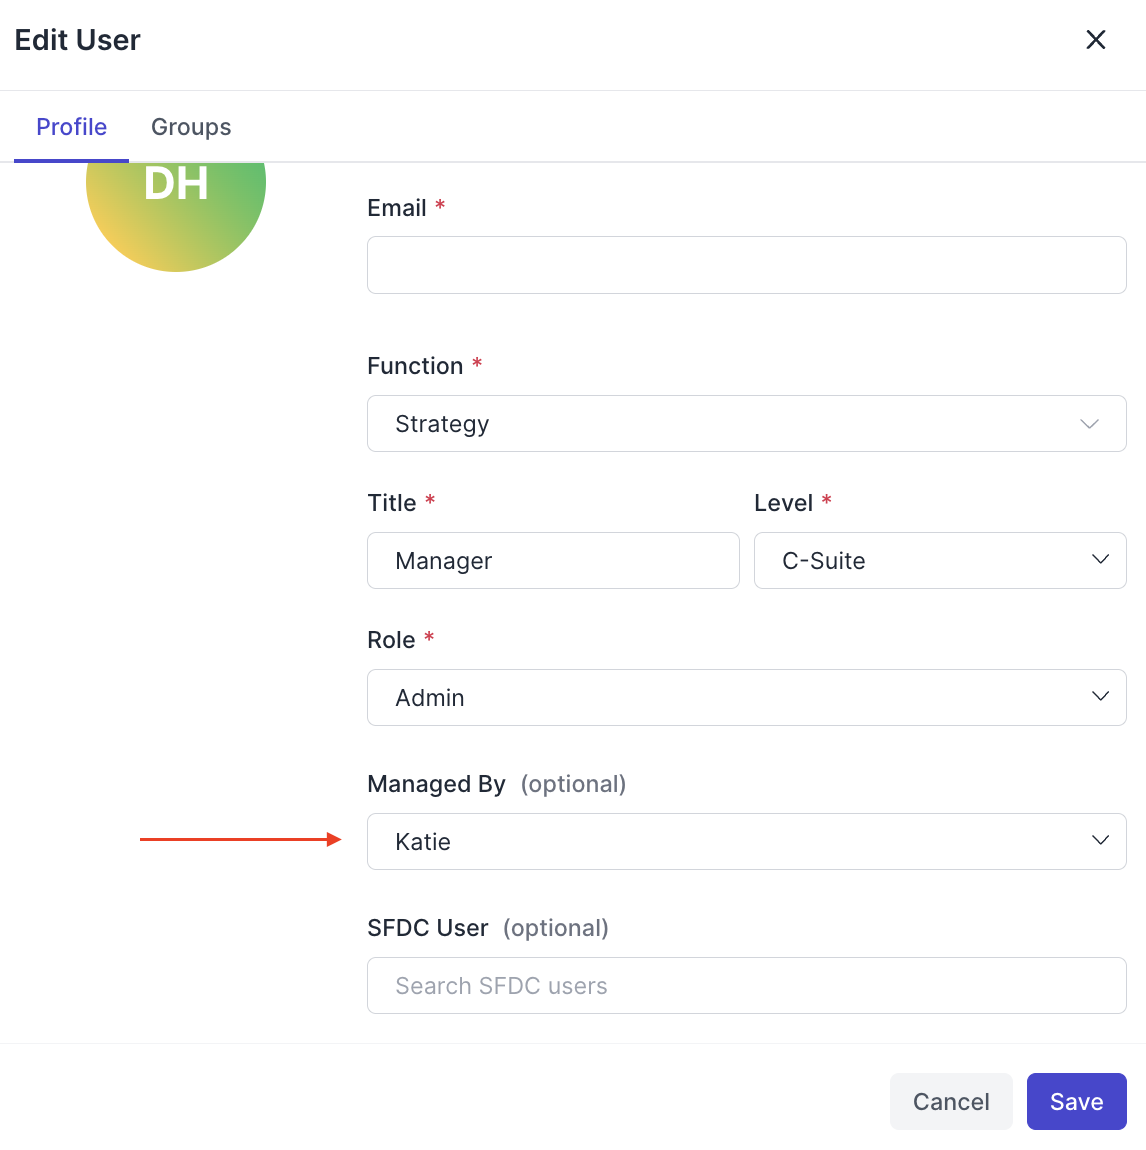Click the chevron arrow in Function field

(x=1090, y=424)
